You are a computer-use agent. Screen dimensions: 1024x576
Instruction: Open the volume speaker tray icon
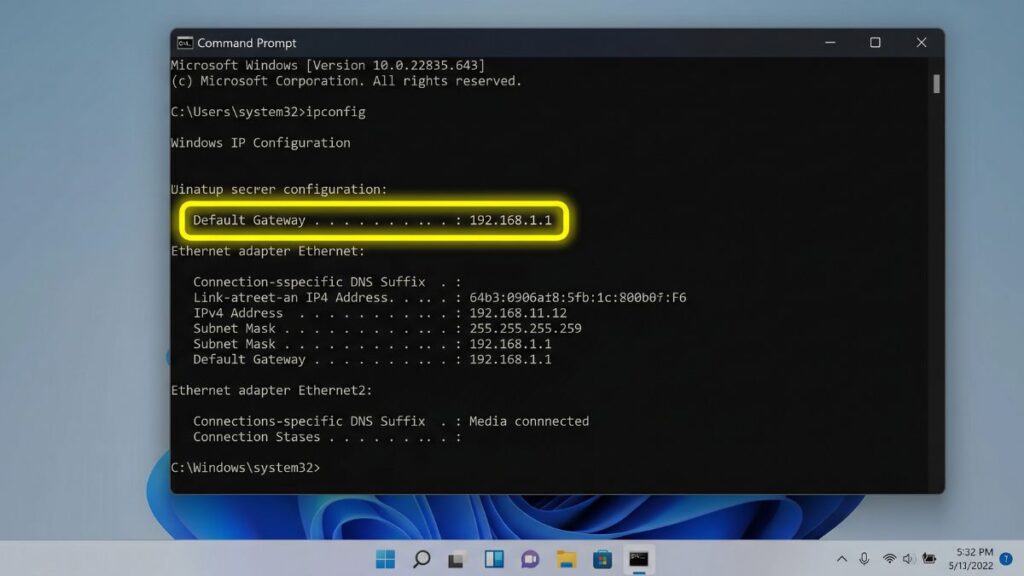(x=908, y=559)
